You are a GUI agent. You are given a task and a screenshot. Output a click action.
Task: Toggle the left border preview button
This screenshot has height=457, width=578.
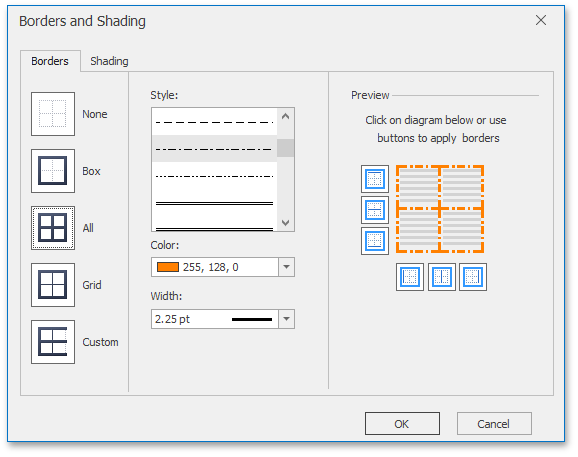(410, 277)
